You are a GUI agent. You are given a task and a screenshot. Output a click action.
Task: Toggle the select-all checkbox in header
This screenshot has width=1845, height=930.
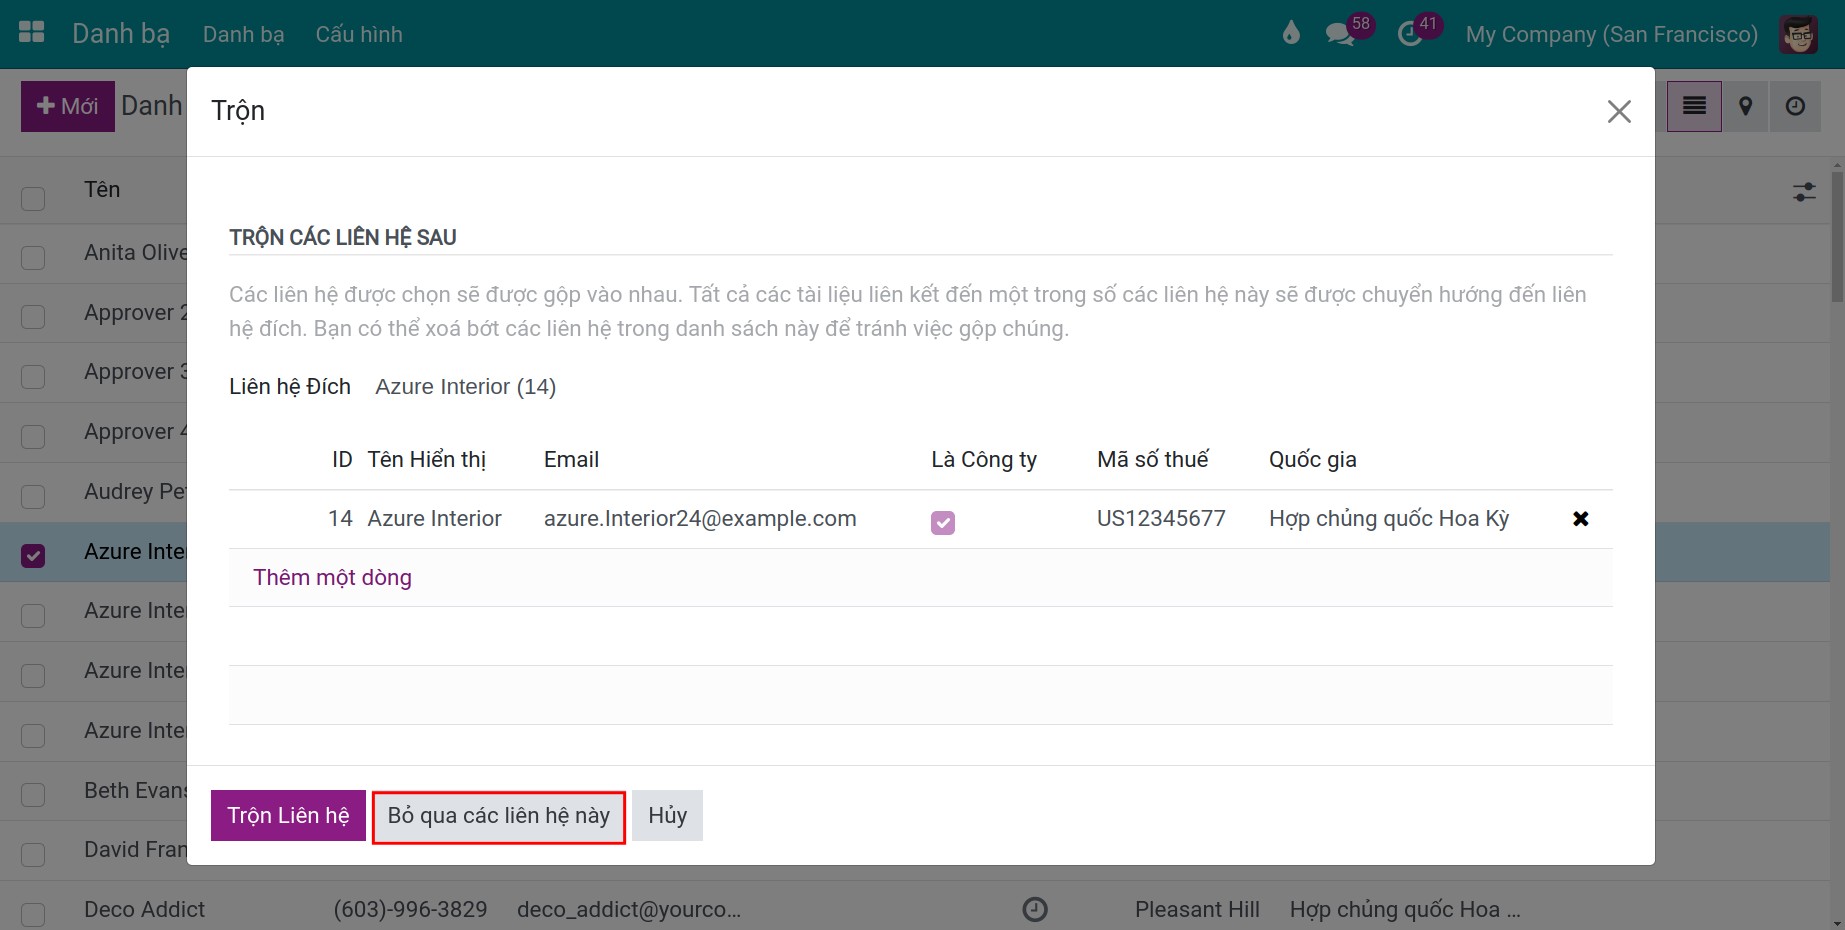tap(33, 197)
